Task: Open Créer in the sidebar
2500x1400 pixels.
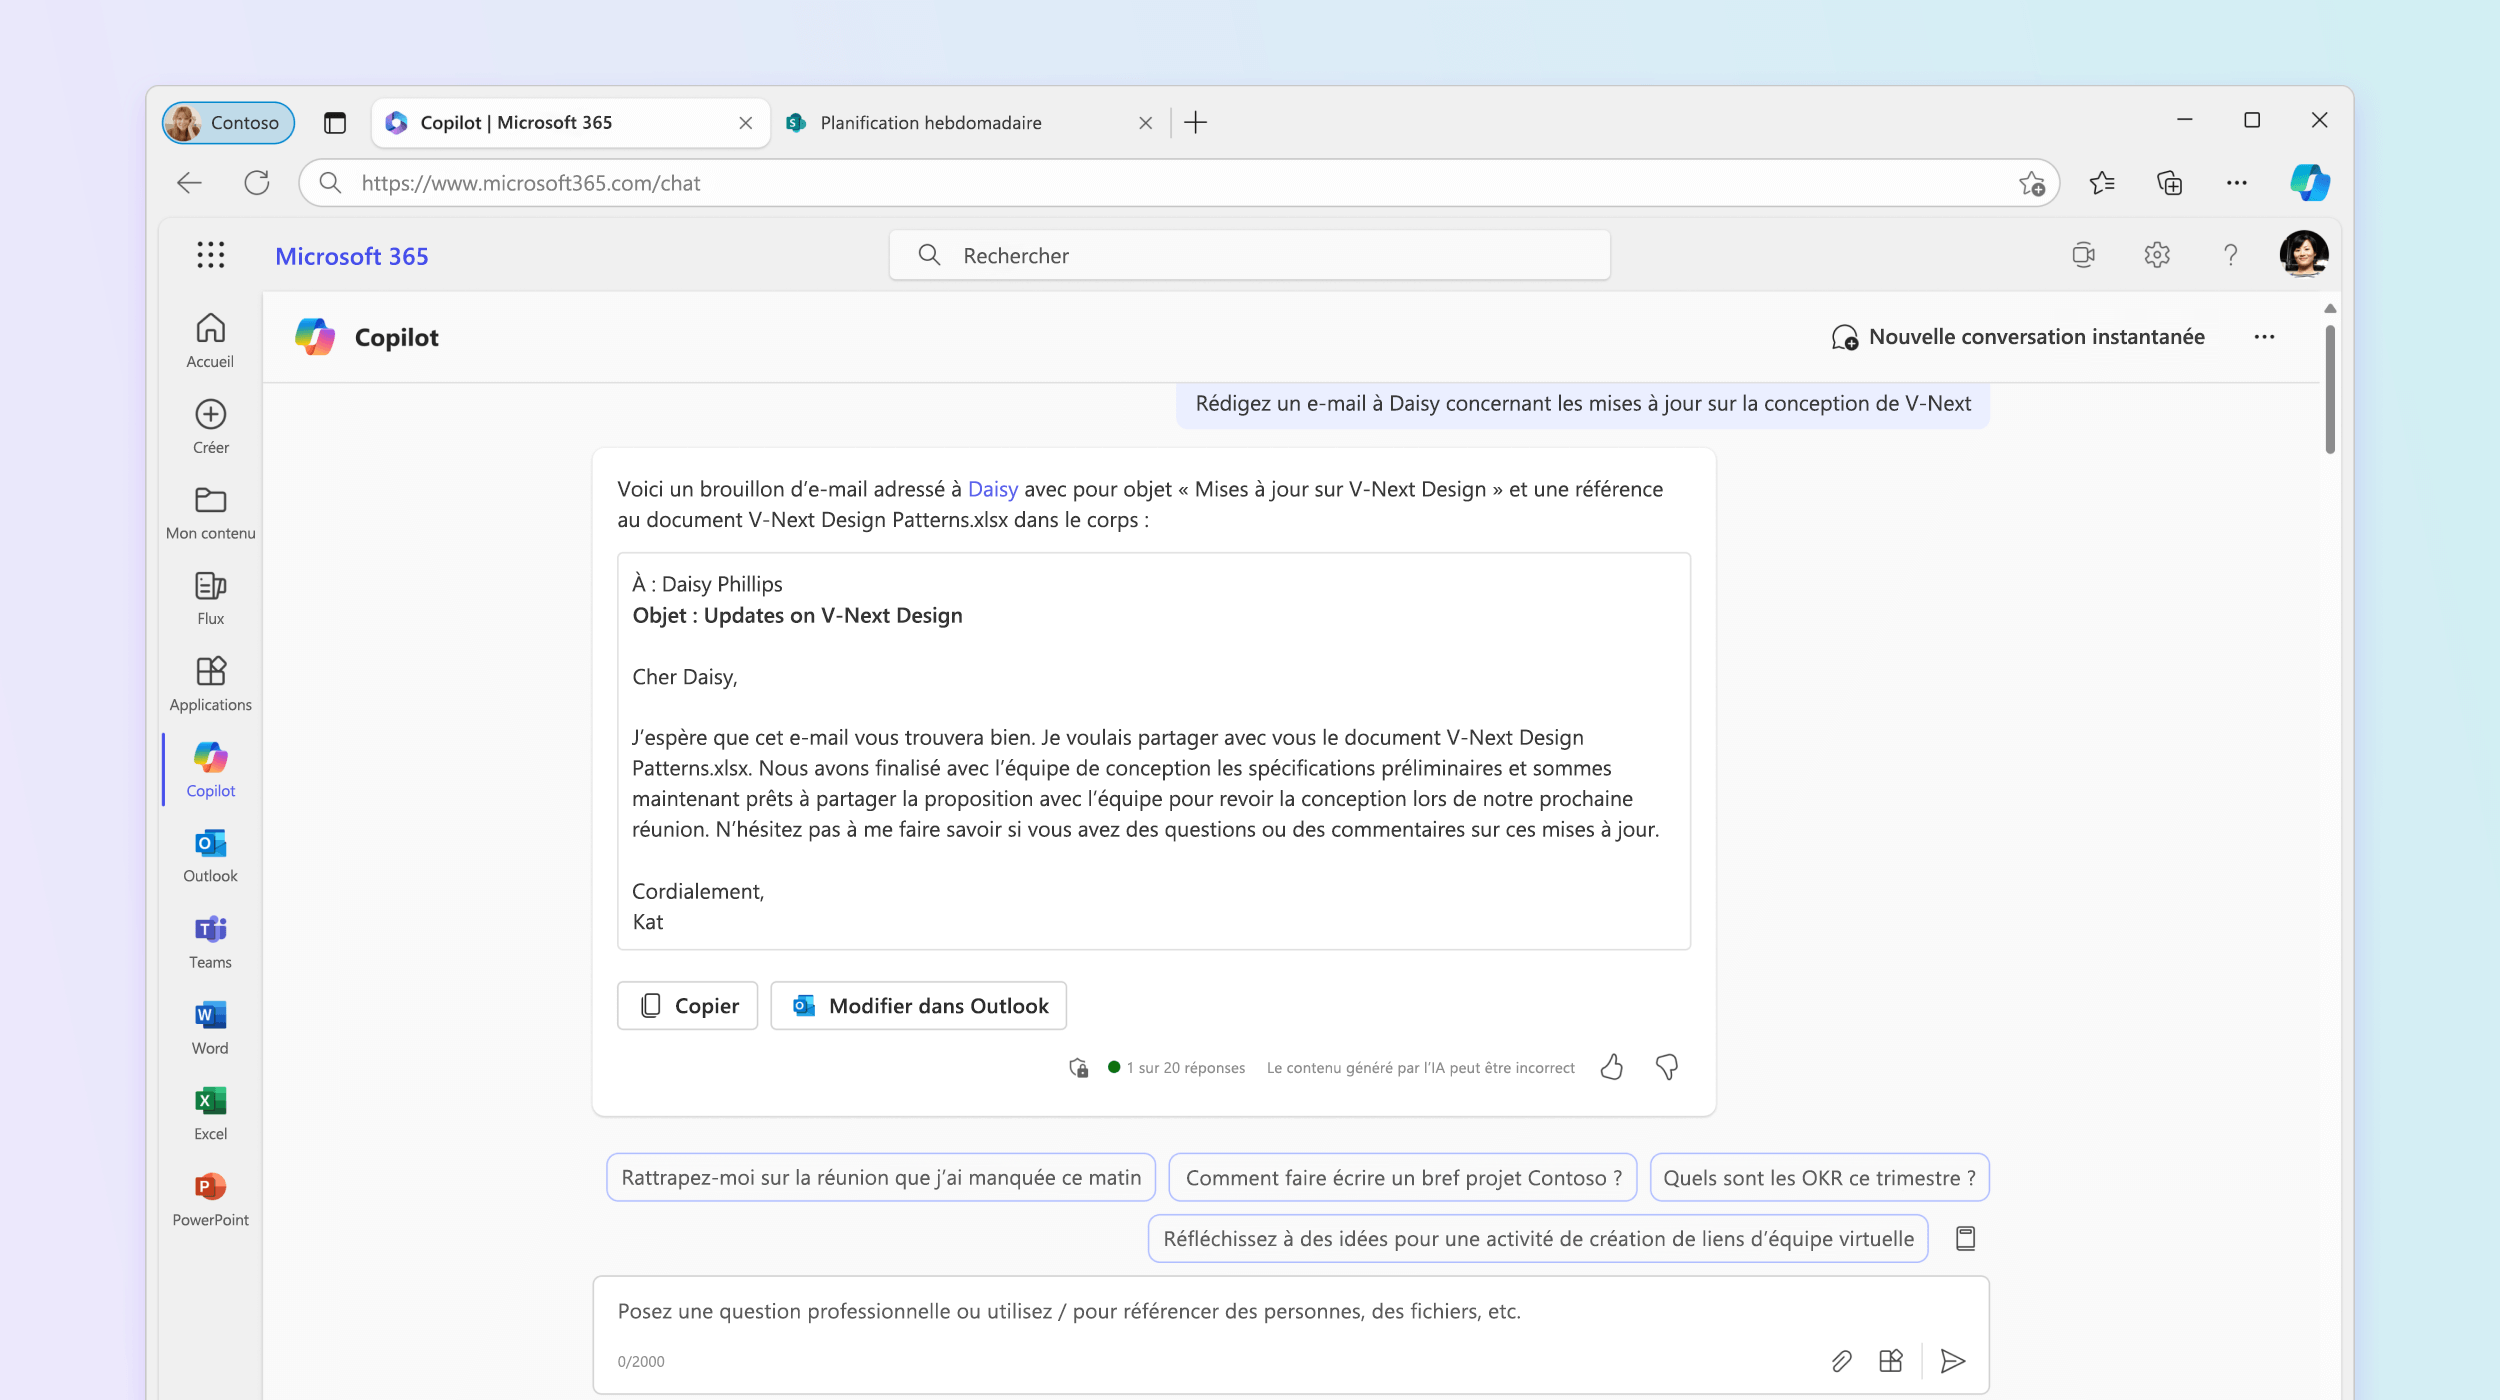Action: pos(210,427)
